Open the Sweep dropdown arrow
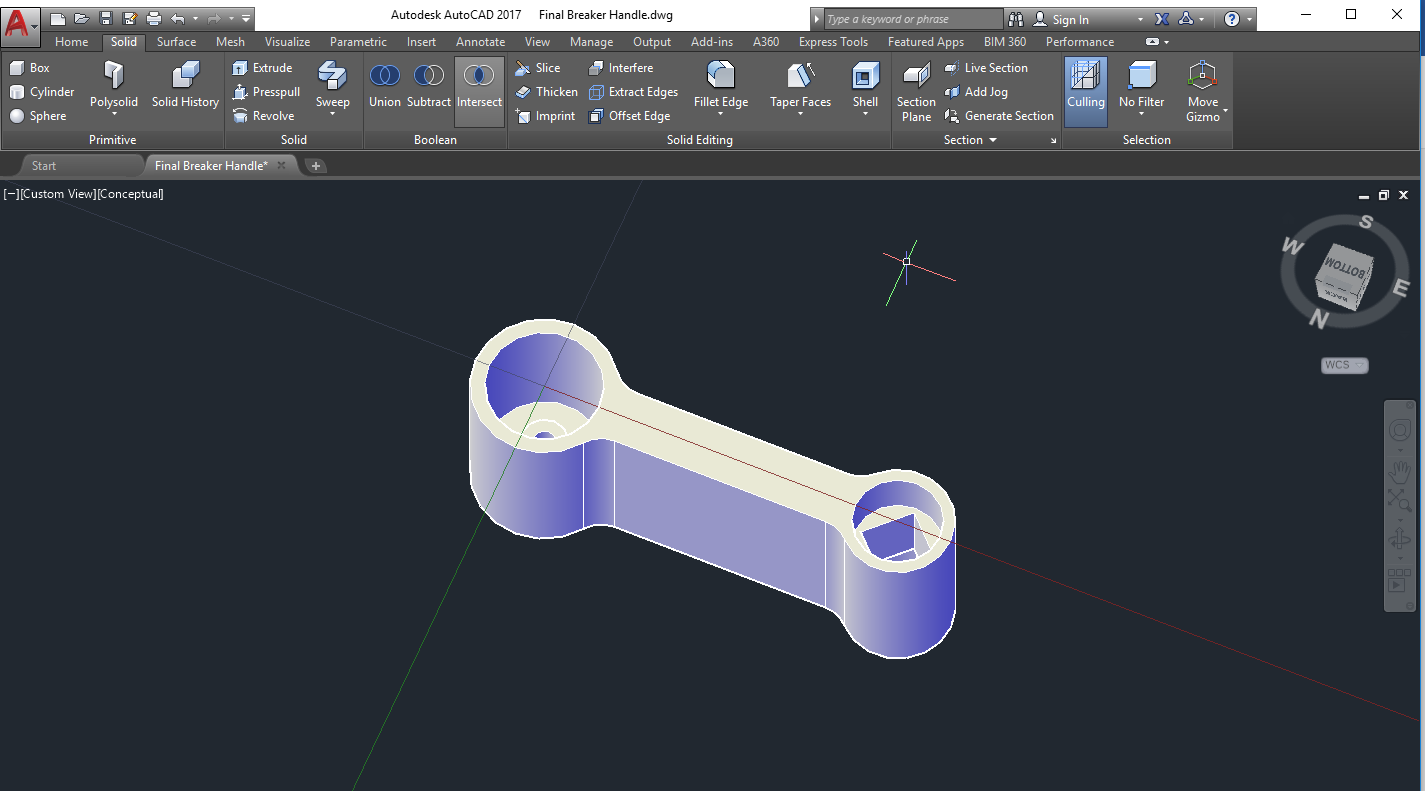The image size is (1425, 791). click(333, 114)
